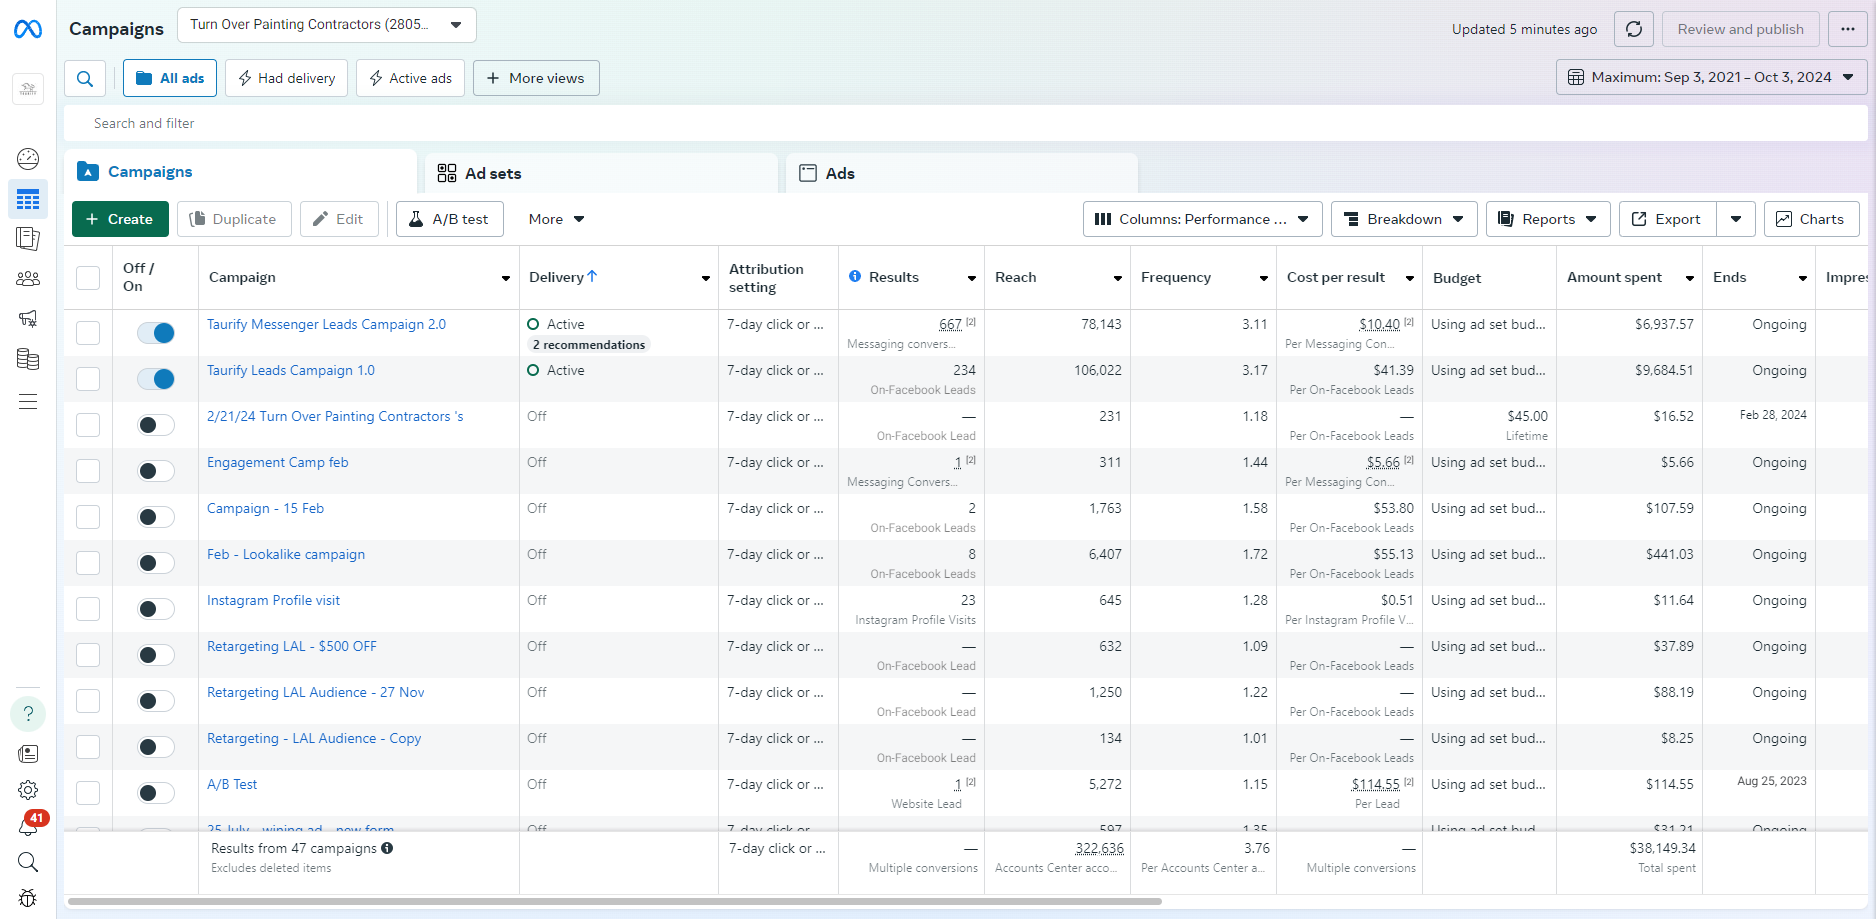1876x919 pixels.
Task: Select the All ads view
Action: point(170,78)
